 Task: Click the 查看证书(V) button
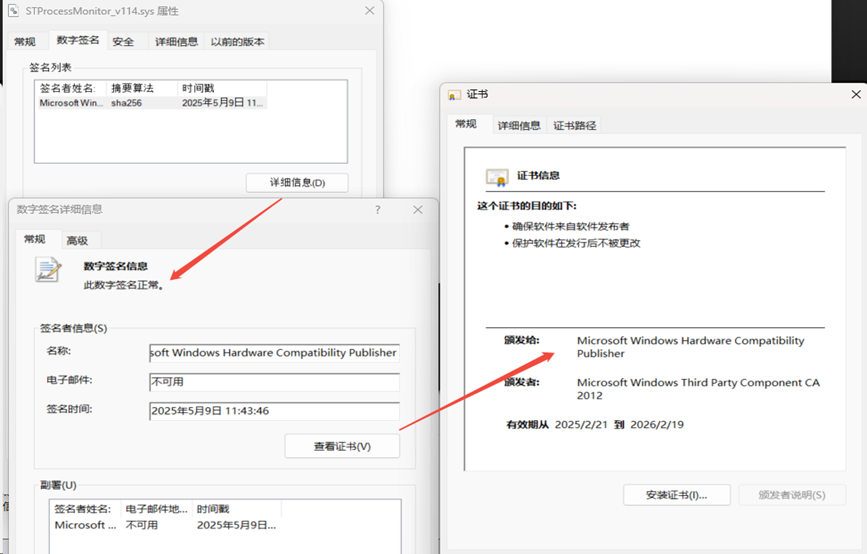click(x=342, y=446)
